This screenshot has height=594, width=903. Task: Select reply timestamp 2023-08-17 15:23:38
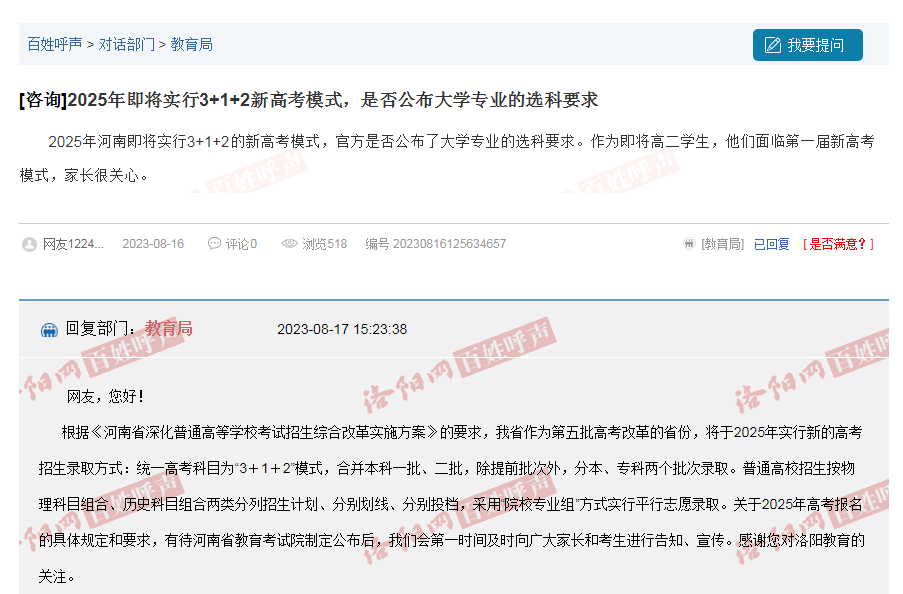pyautogui.click(x=342, y=329)
